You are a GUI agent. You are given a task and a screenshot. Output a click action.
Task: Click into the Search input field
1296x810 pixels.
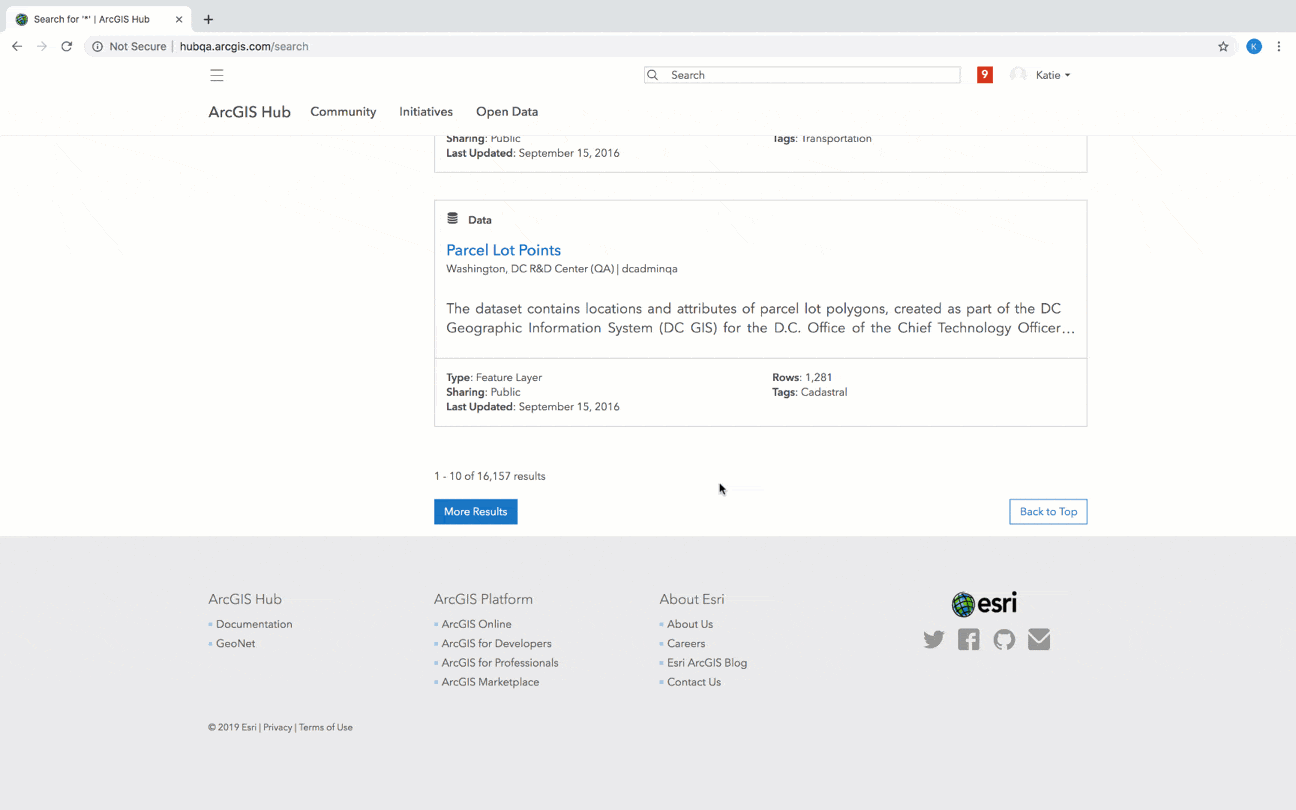pyautogui.click(x=812, y=75)
